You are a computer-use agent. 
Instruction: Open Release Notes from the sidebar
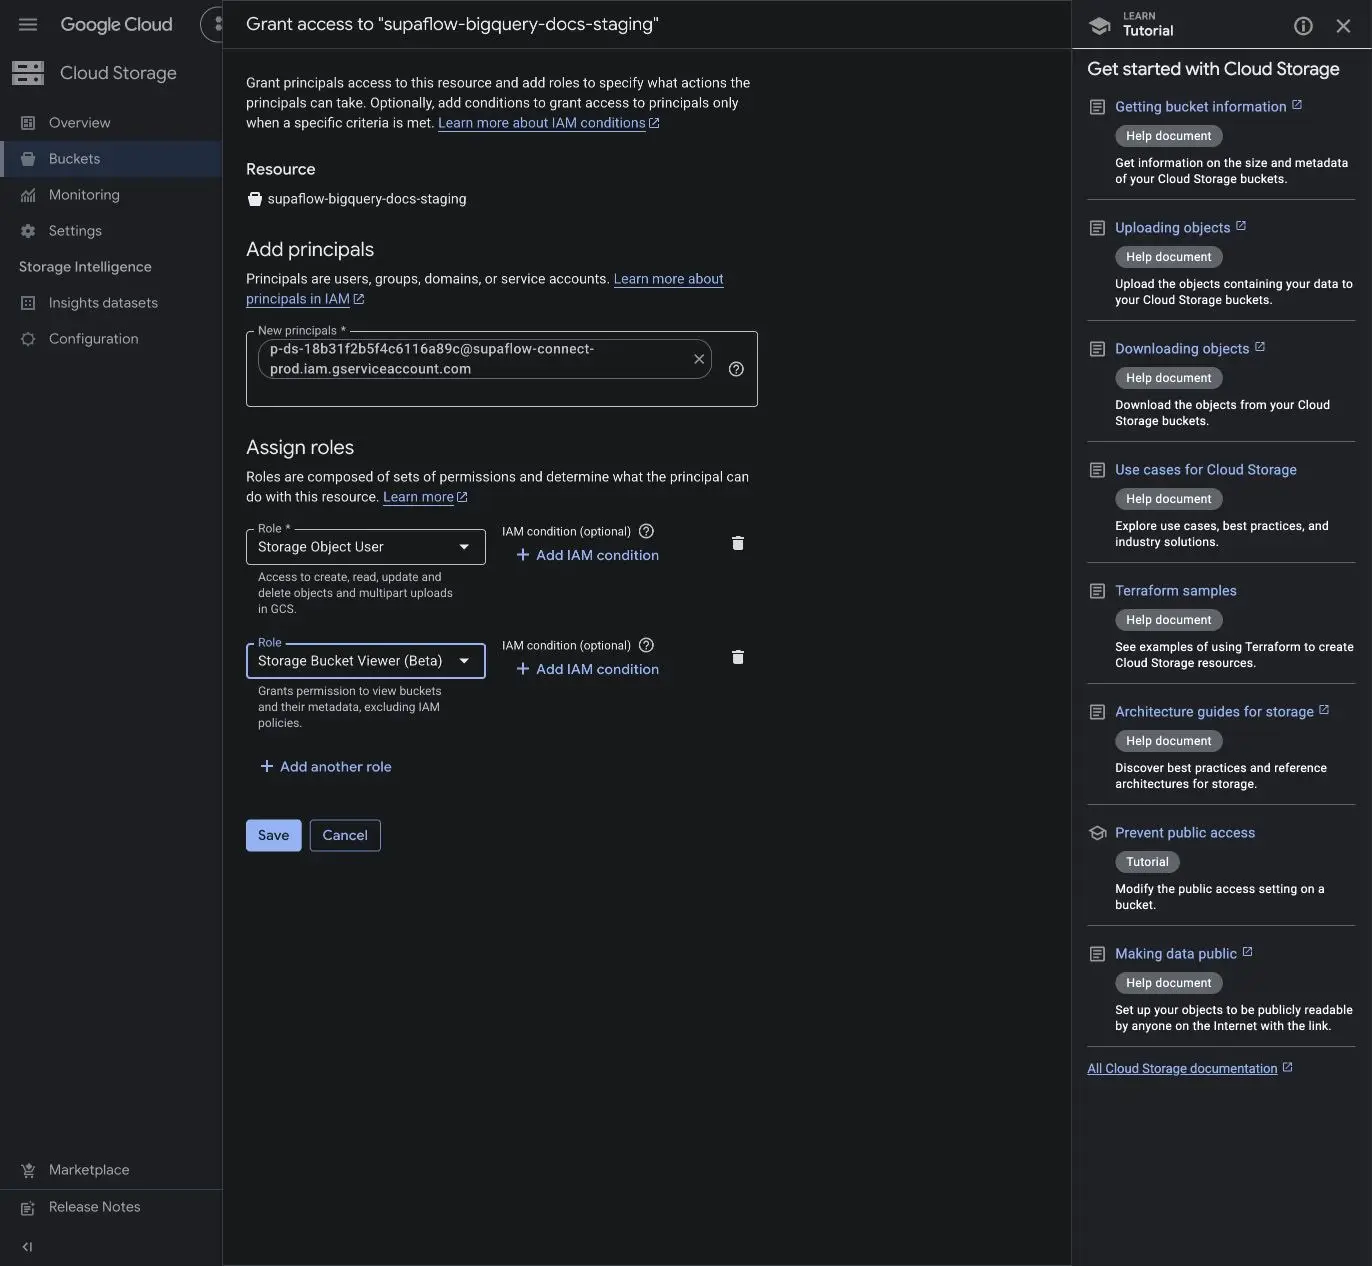coord(111,1207)
